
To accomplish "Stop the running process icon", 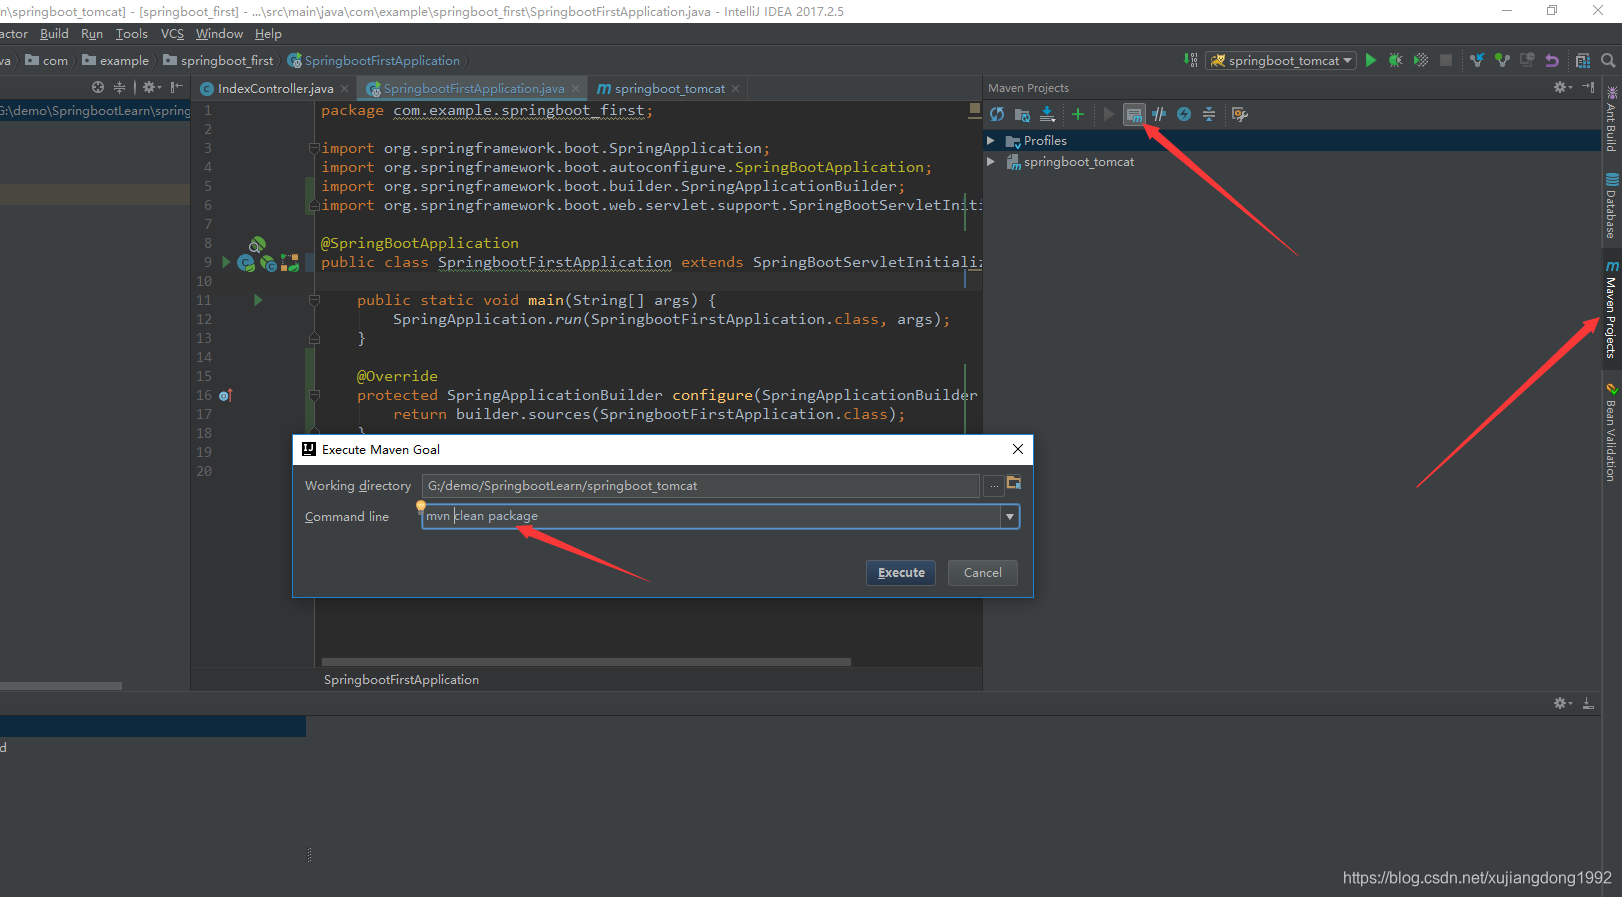I will pyautogui.click(x=1446, y=60).
